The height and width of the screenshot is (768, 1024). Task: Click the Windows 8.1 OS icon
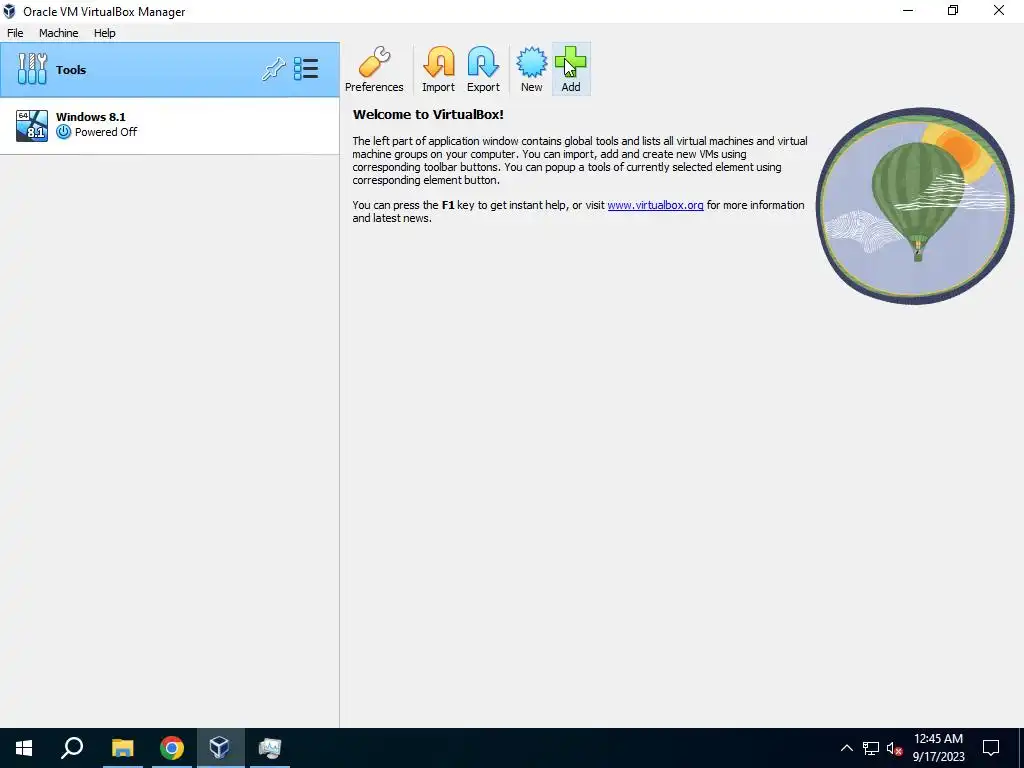pyautogui.click(x=32, y=125)
